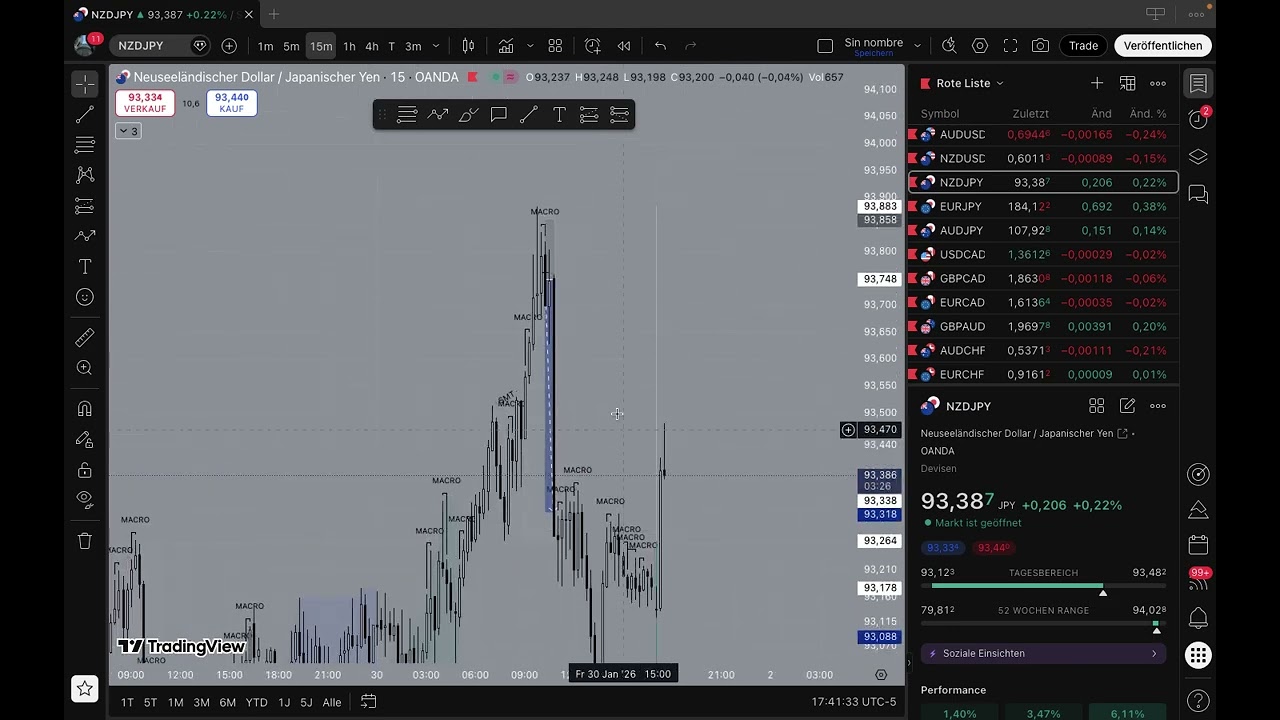This screenshot has height=720, width=1280.
Task: Toggle stay-in-drawing-mode pencil lock
Action: click(85, 439)
